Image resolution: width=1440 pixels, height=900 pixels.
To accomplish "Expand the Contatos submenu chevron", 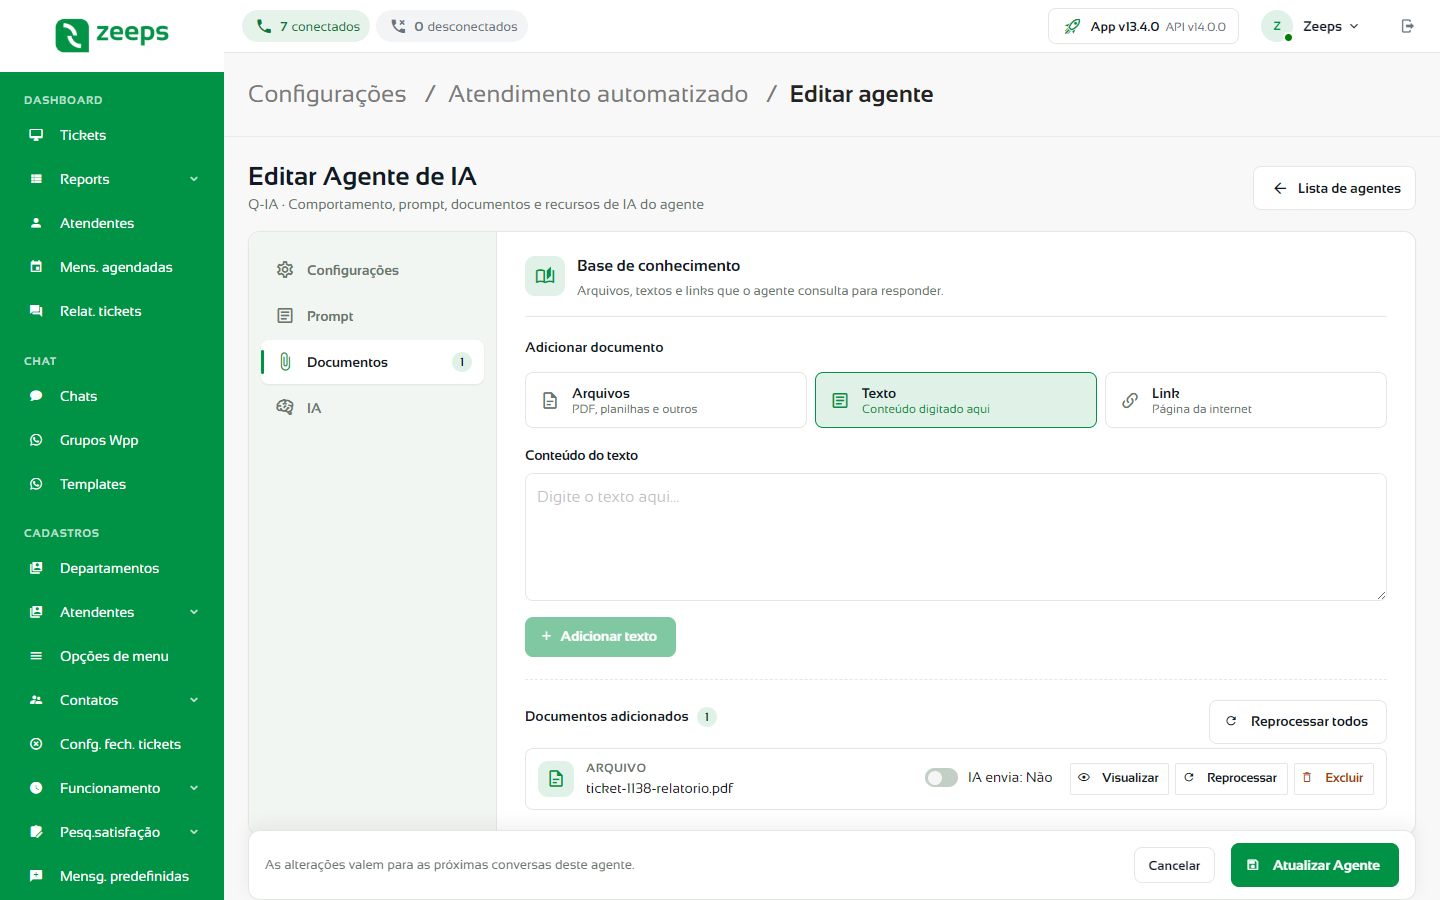I will point(194,700).
